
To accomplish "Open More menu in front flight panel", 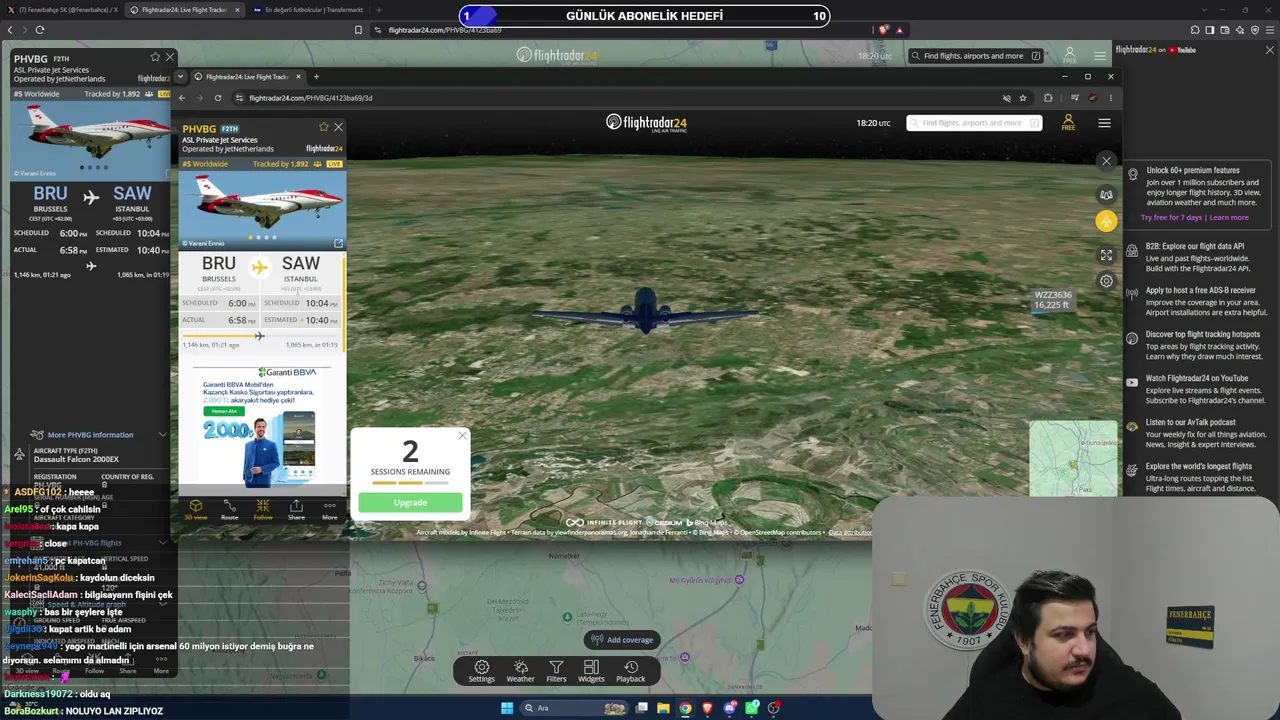I will 330,510.
